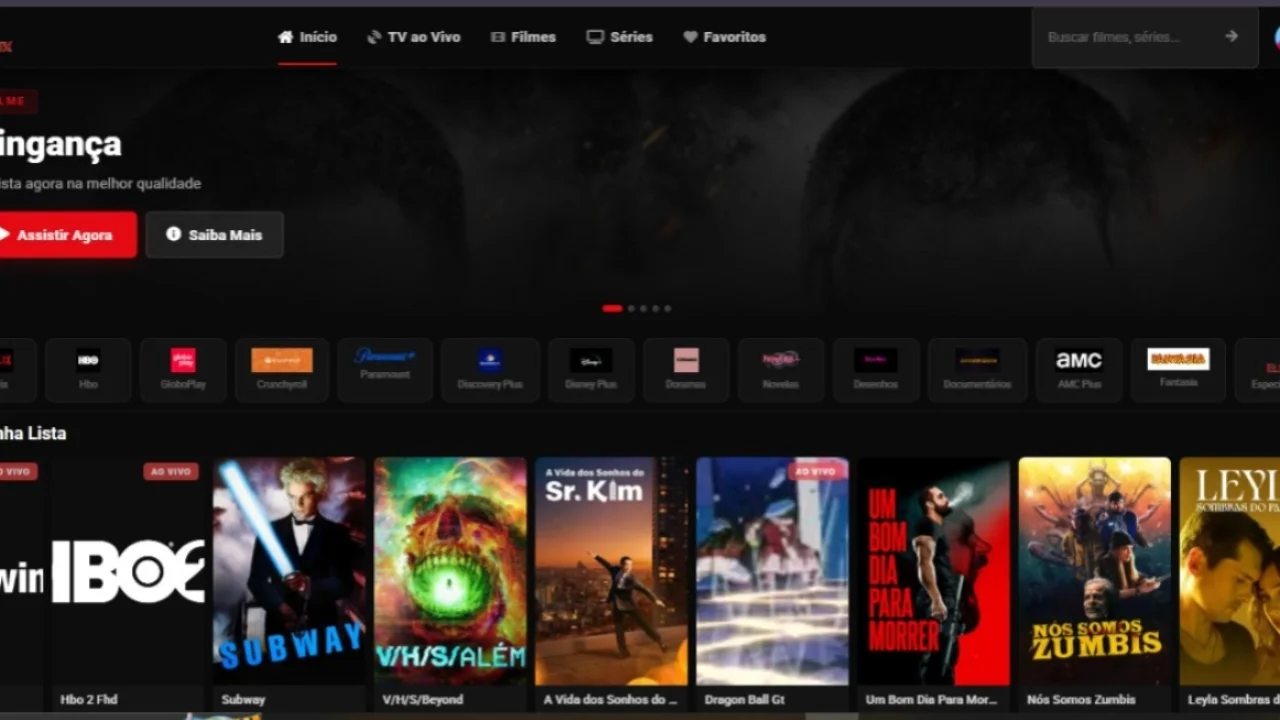Click the 'Dragon Ball Gt' title text
This screenshot has height=720, width=1280.
pos(747,700)
